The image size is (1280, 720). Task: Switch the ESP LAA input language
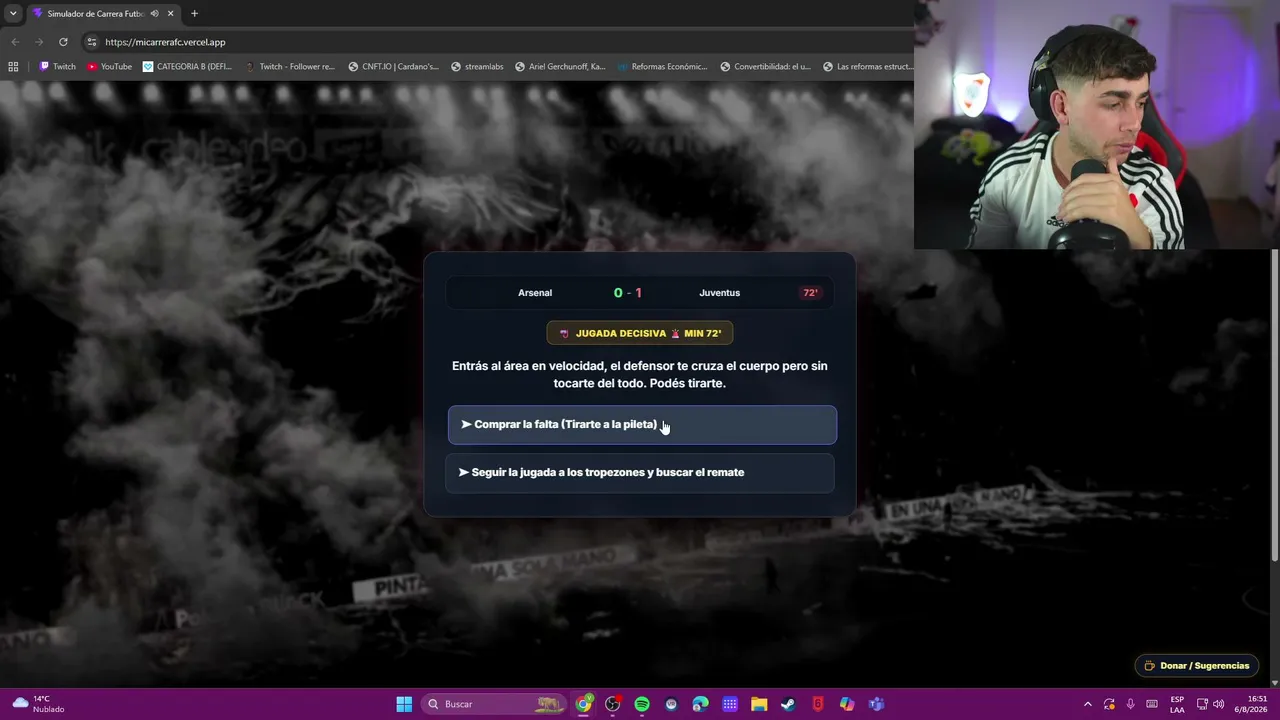[x=1177, y=704]
